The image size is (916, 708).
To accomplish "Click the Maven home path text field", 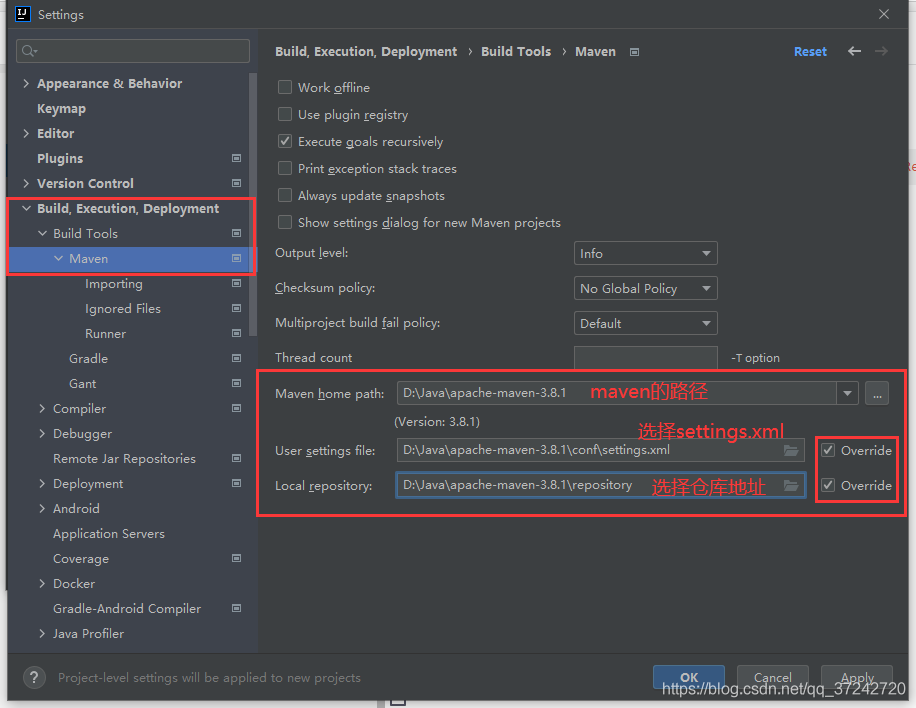I will [x=616, y=393].
